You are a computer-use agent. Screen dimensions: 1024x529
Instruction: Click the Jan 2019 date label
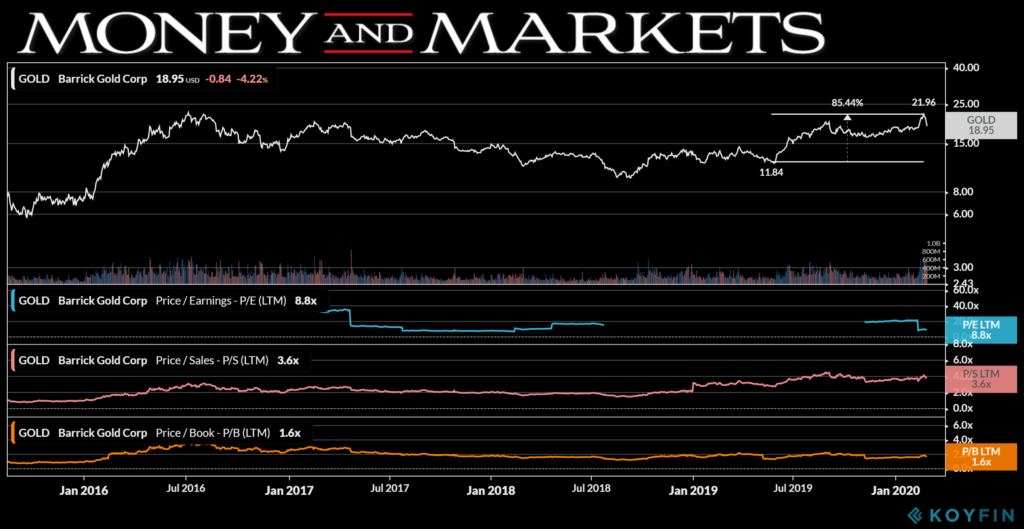coord(696,489)
